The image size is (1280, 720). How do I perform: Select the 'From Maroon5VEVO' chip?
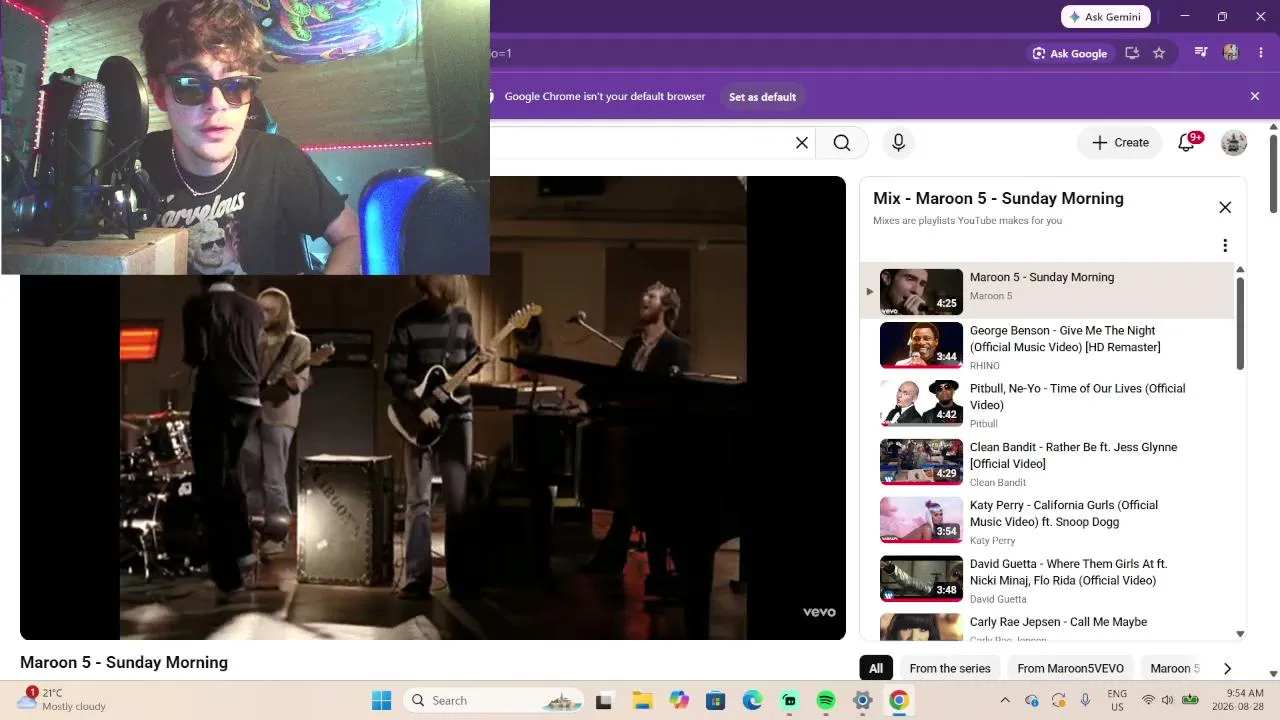pos(1070,668)
